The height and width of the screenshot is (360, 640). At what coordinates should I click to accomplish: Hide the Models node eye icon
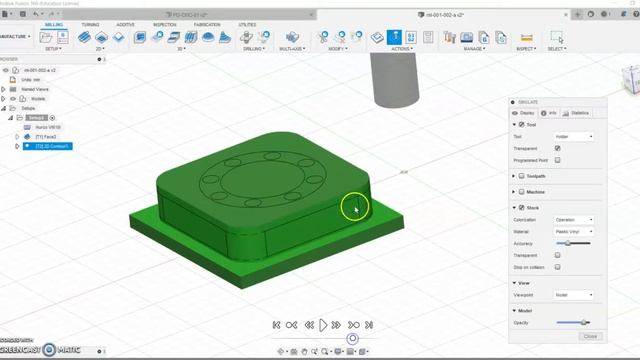pos(13,99)
